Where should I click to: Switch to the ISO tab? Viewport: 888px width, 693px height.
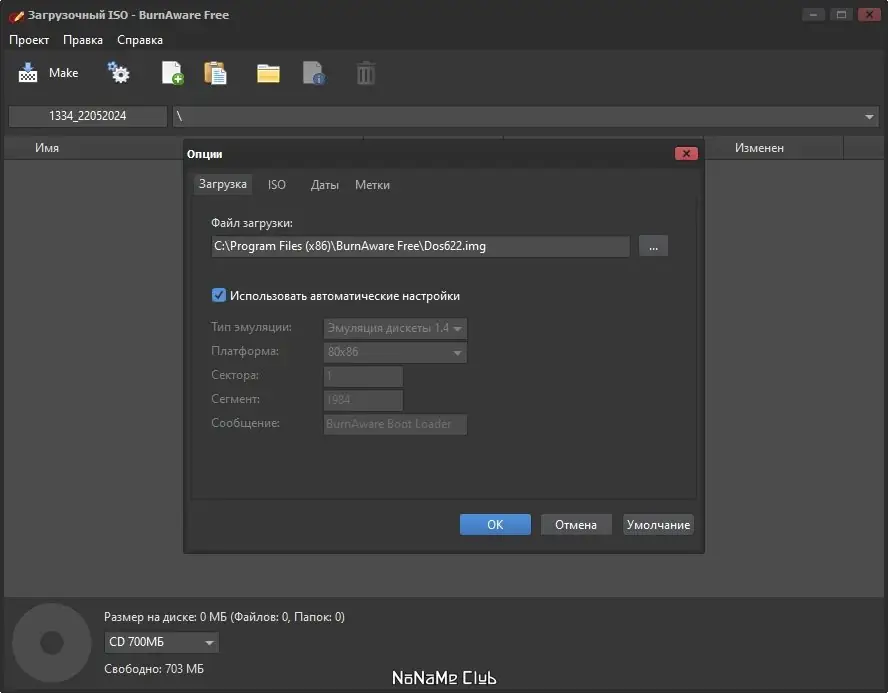[x=276, y=185]
